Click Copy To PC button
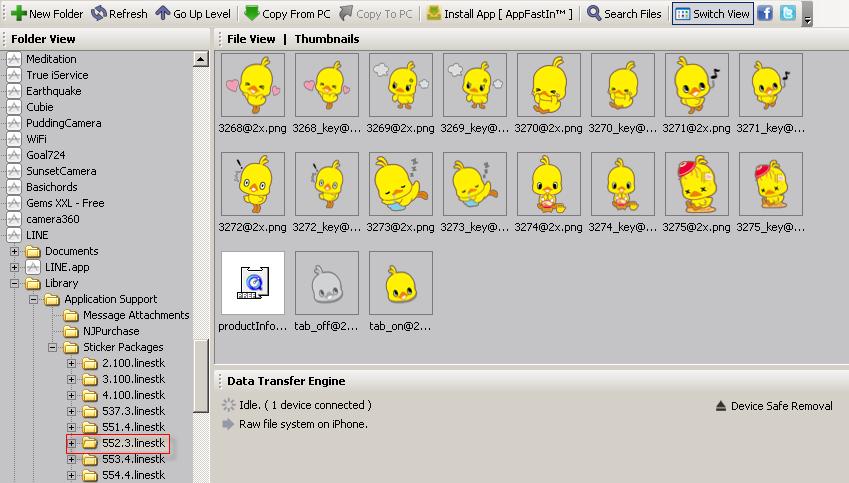Screen dimensions: 849x483 [376, 14]
